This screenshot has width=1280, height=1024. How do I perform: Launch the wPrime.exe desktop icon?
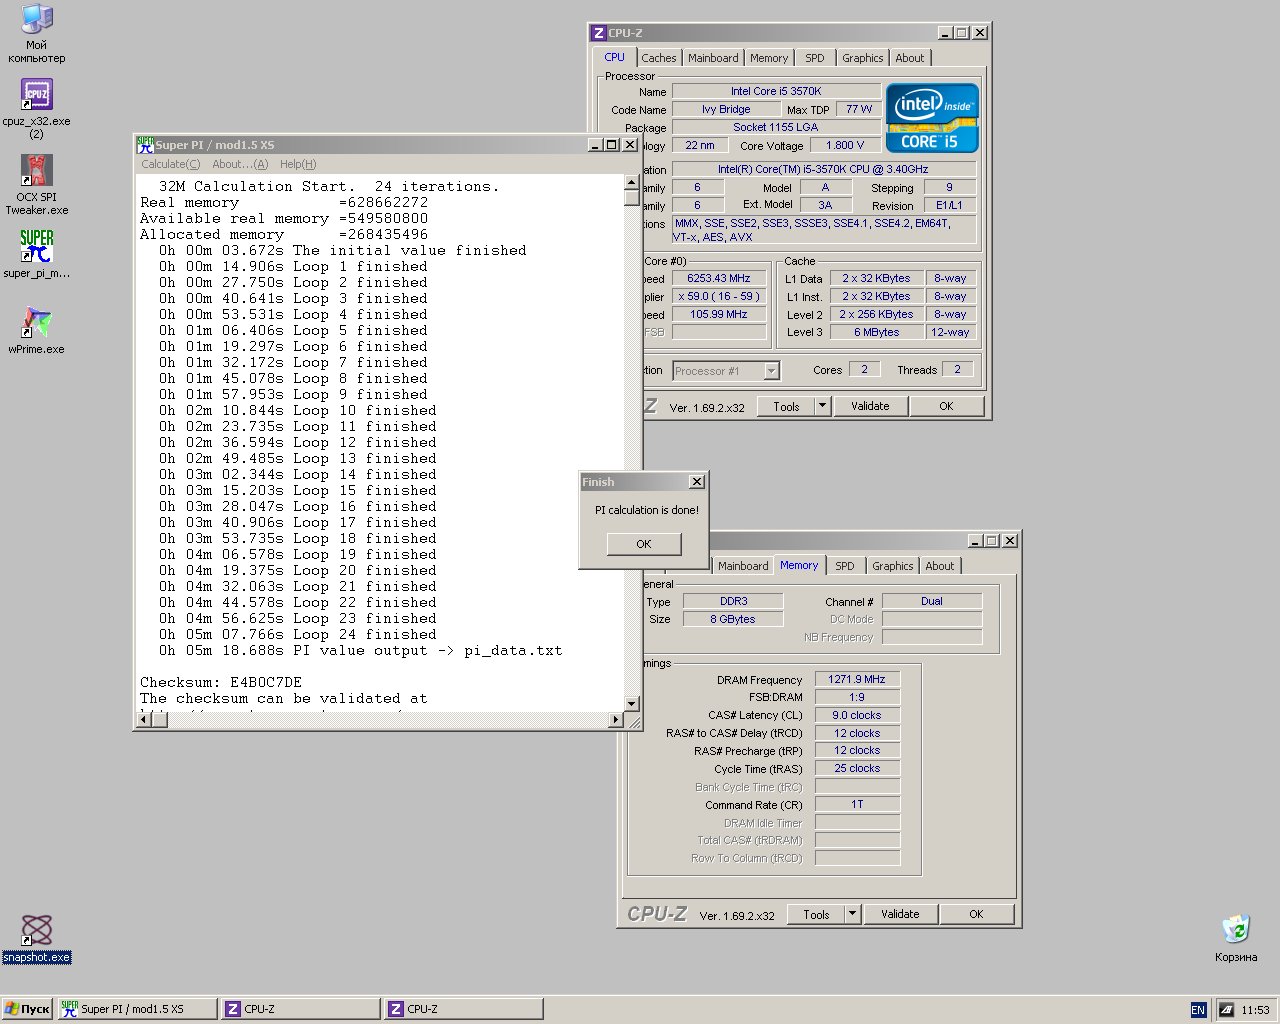pyautogui.click(x=37, y=330)
